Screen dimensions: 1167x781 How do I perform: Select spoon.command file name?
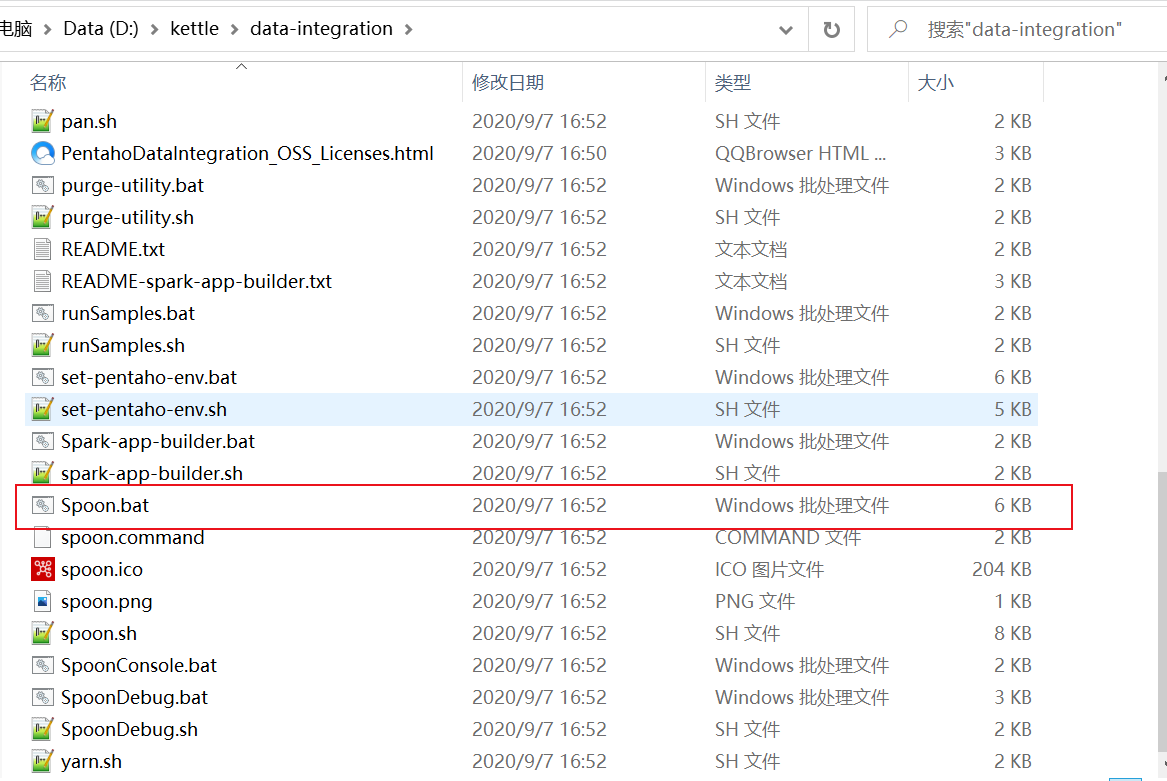point(132,537)
